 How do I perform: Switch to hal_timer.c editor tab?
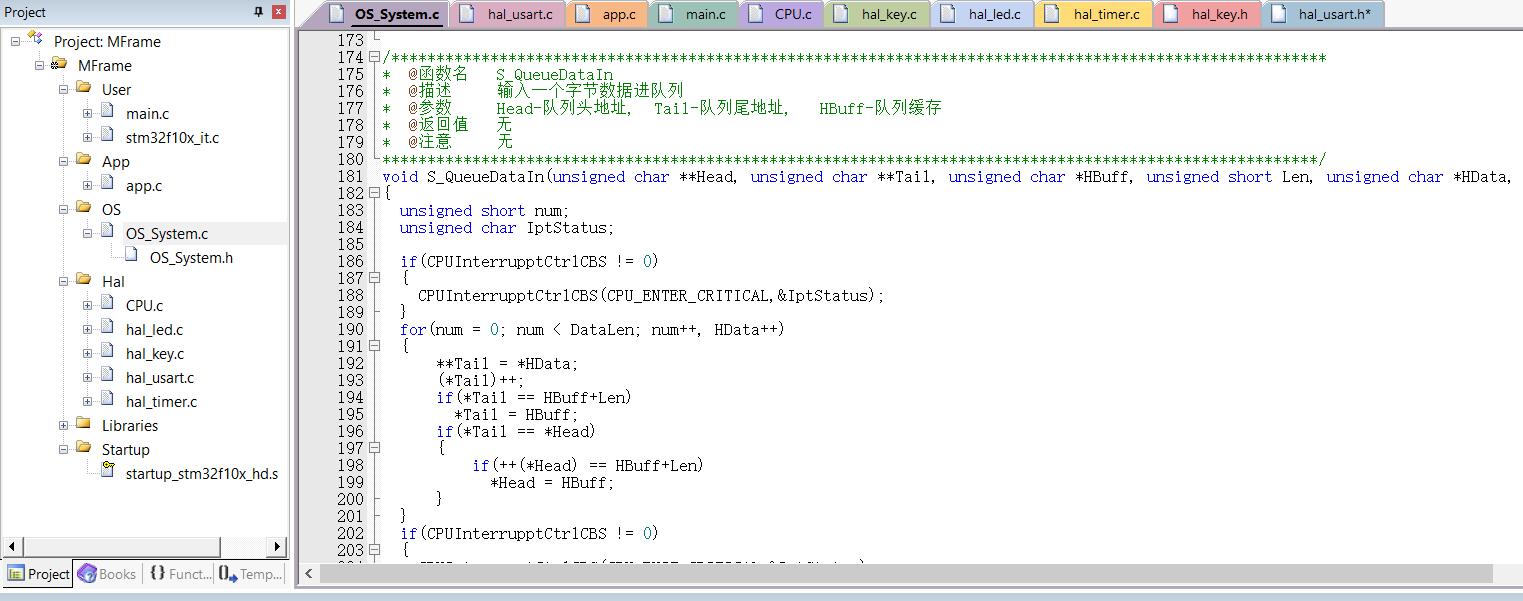click(x=1096, y=14)
